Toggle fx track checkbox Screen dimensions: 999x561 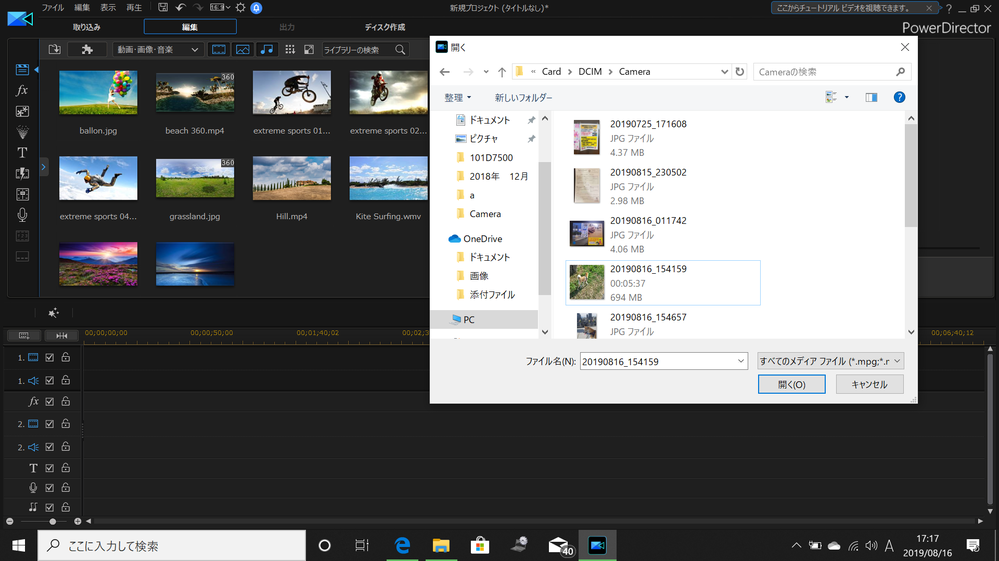coord(50,402)
